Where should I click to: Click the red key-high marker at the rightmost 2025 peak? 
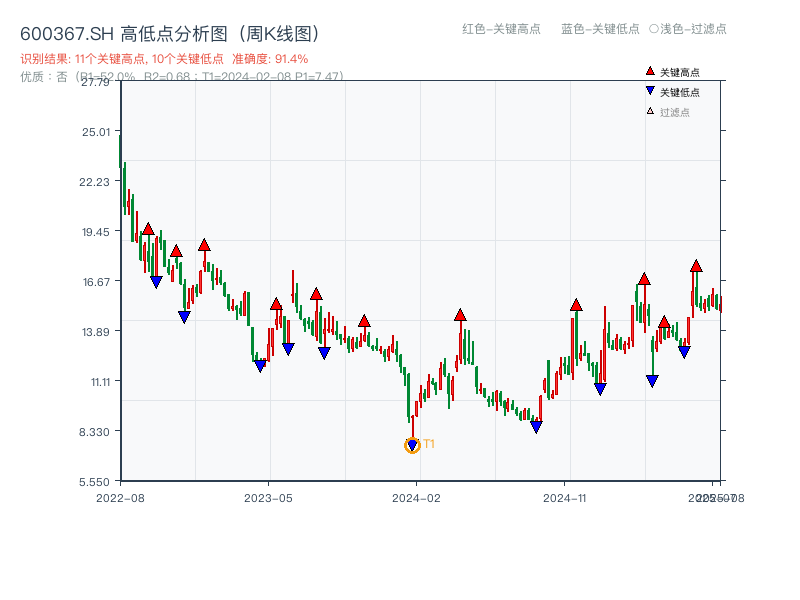(x=695, y=267)
